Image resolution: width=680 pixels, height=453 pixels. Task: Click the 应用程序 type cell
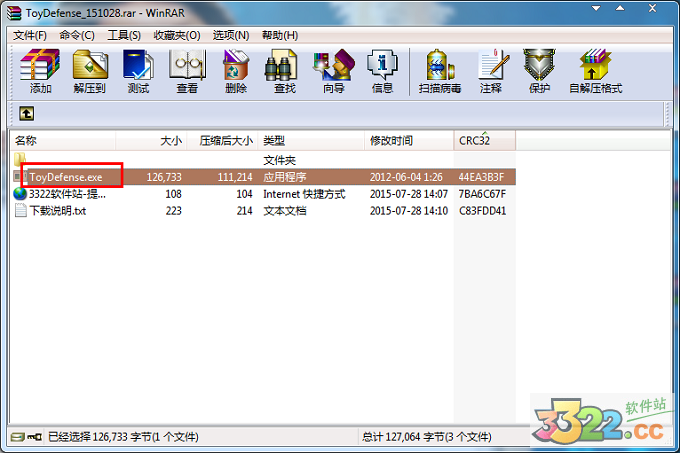[284, 177]
